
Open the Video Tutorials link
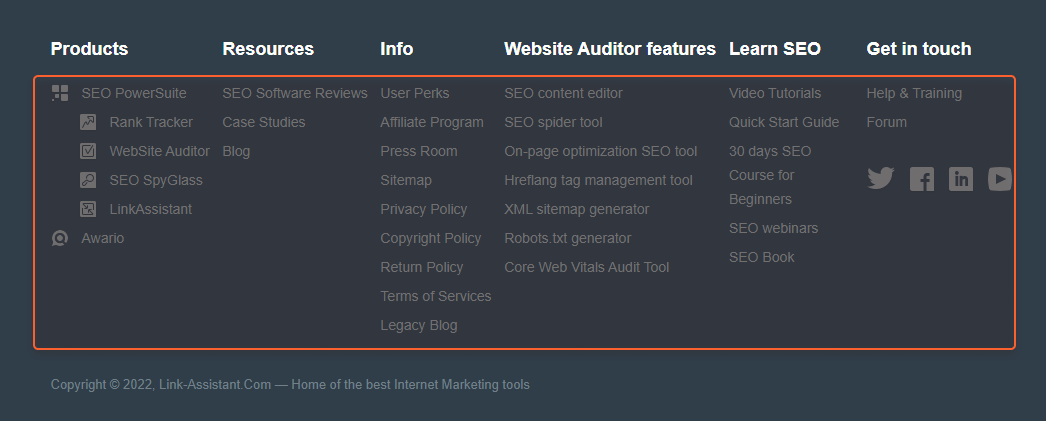pos(775,93)
